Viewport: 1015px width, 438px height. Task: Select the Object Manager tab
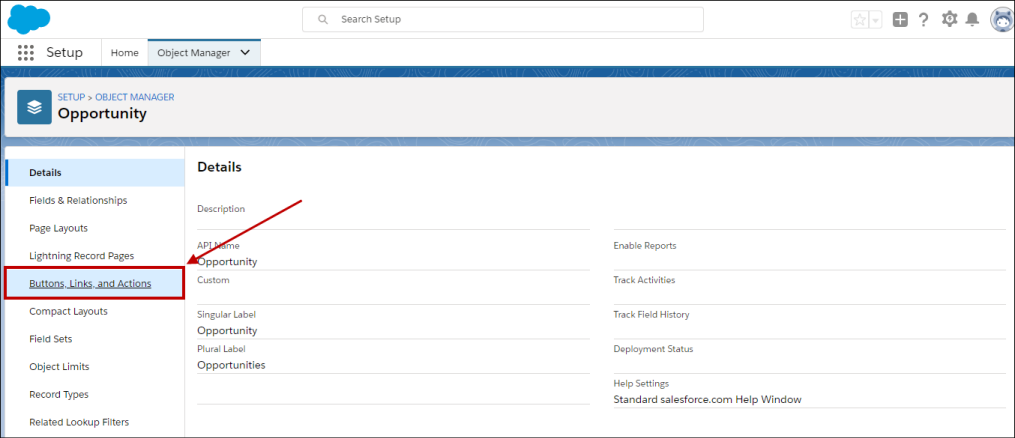point(193,53)
